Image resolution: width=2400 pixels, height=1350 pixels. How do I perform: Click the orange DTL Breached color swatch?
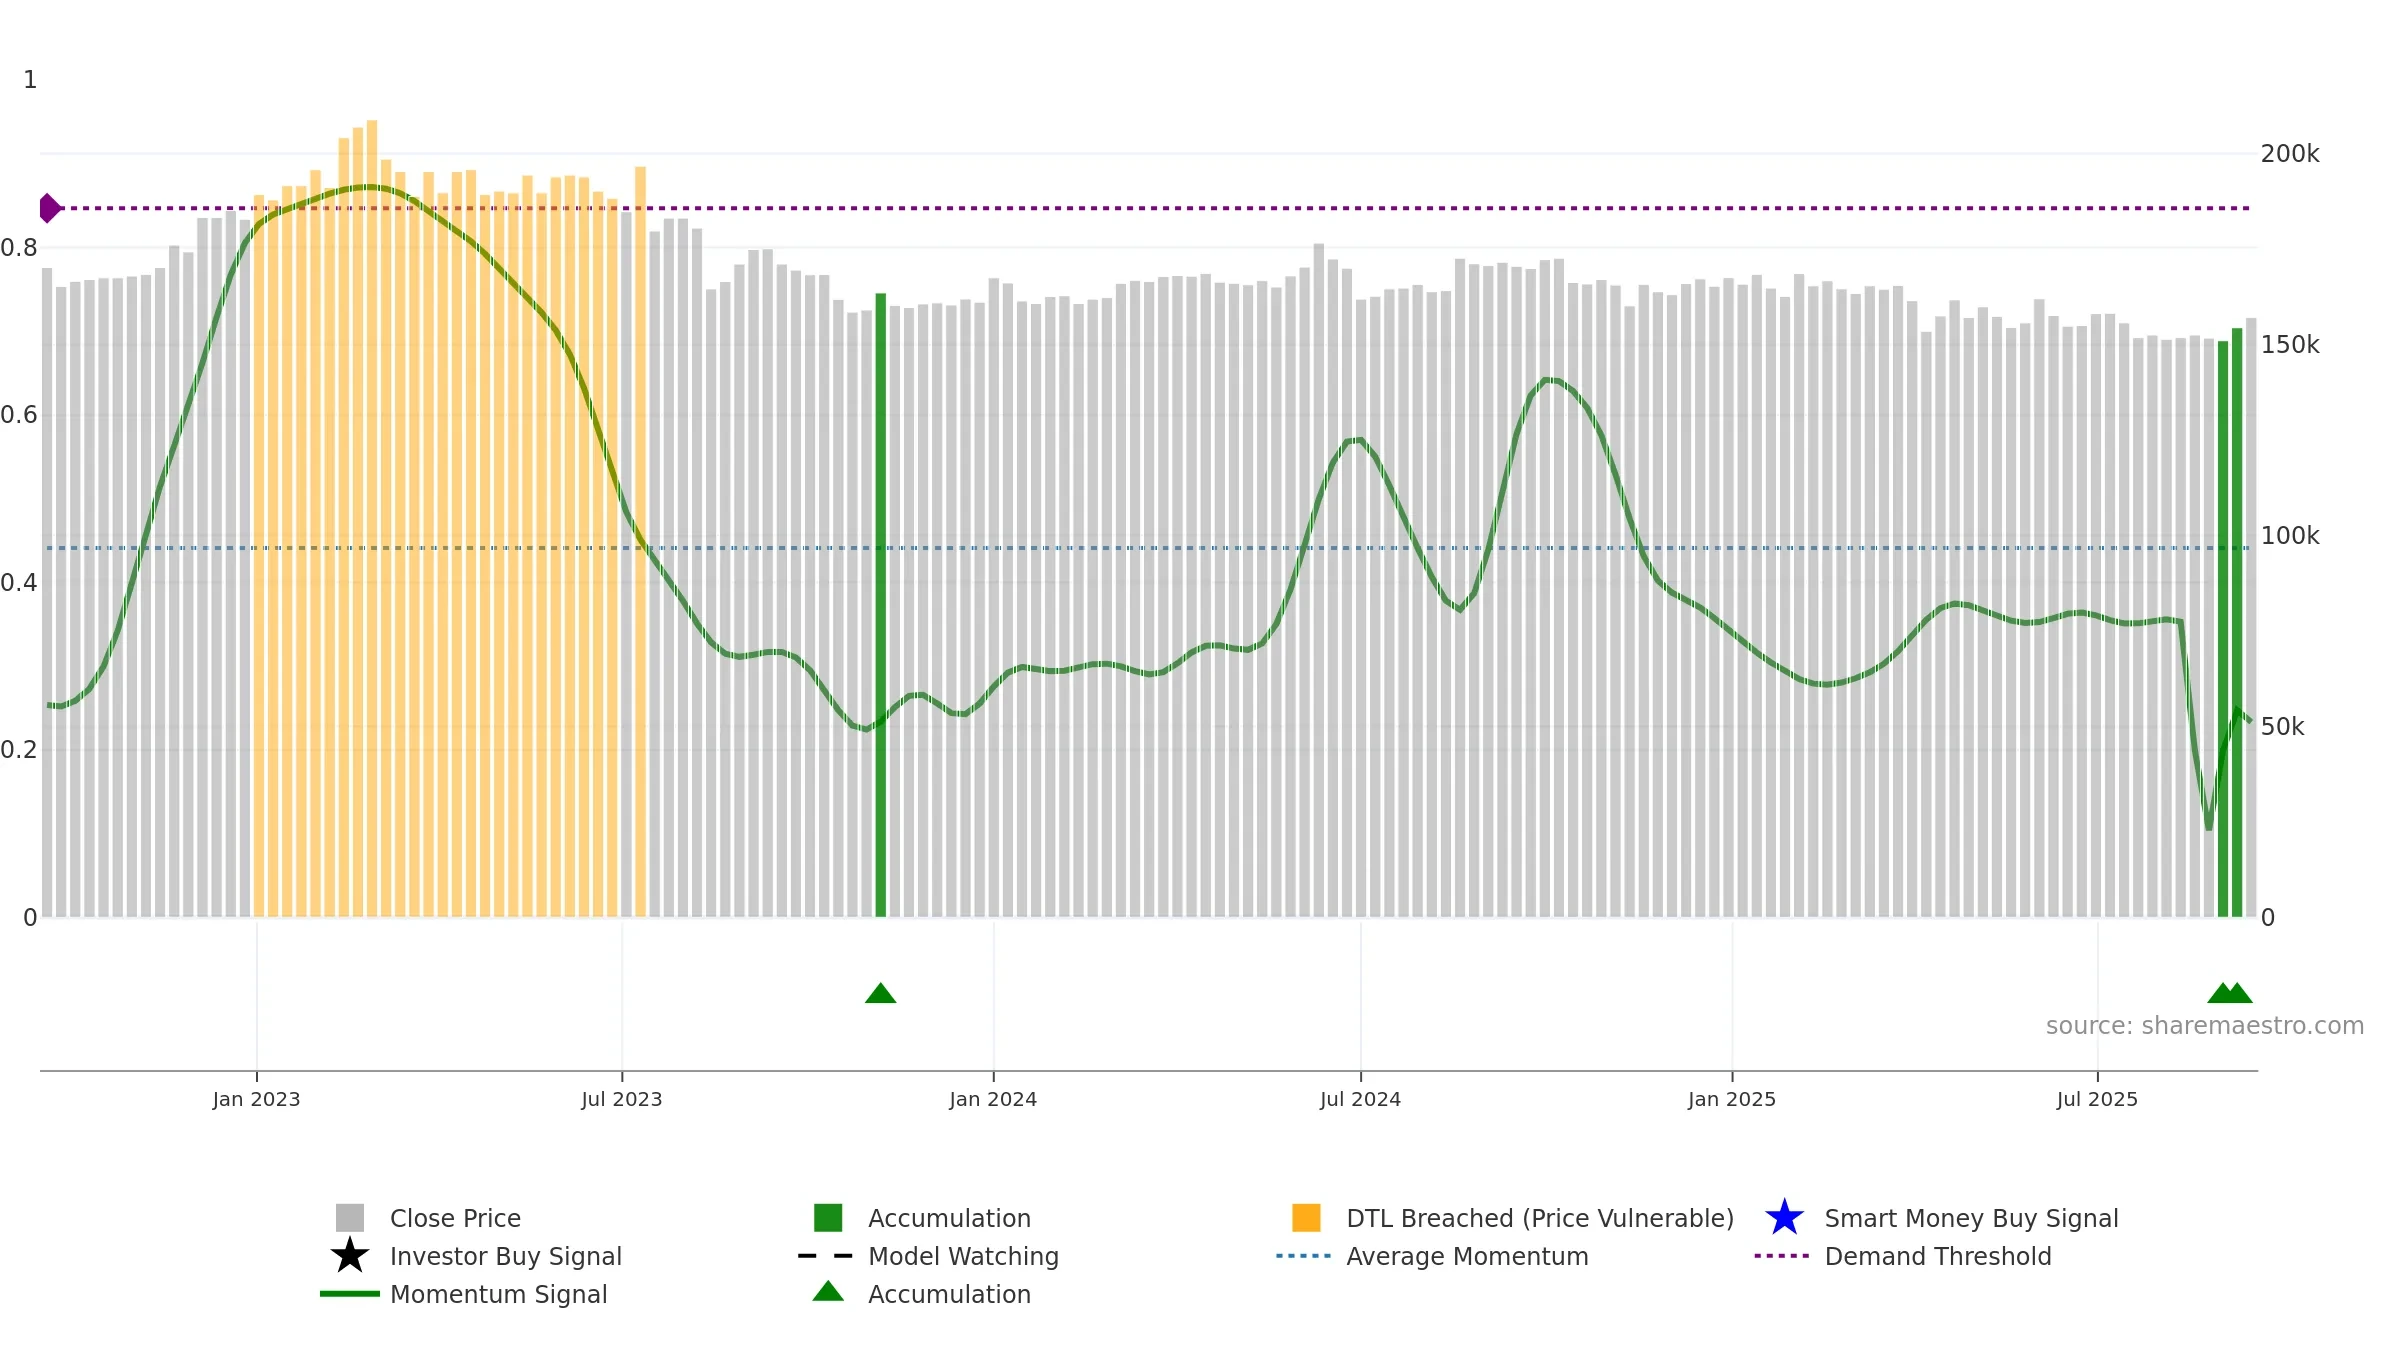pyautogui.click(x=1306, y=1217)
